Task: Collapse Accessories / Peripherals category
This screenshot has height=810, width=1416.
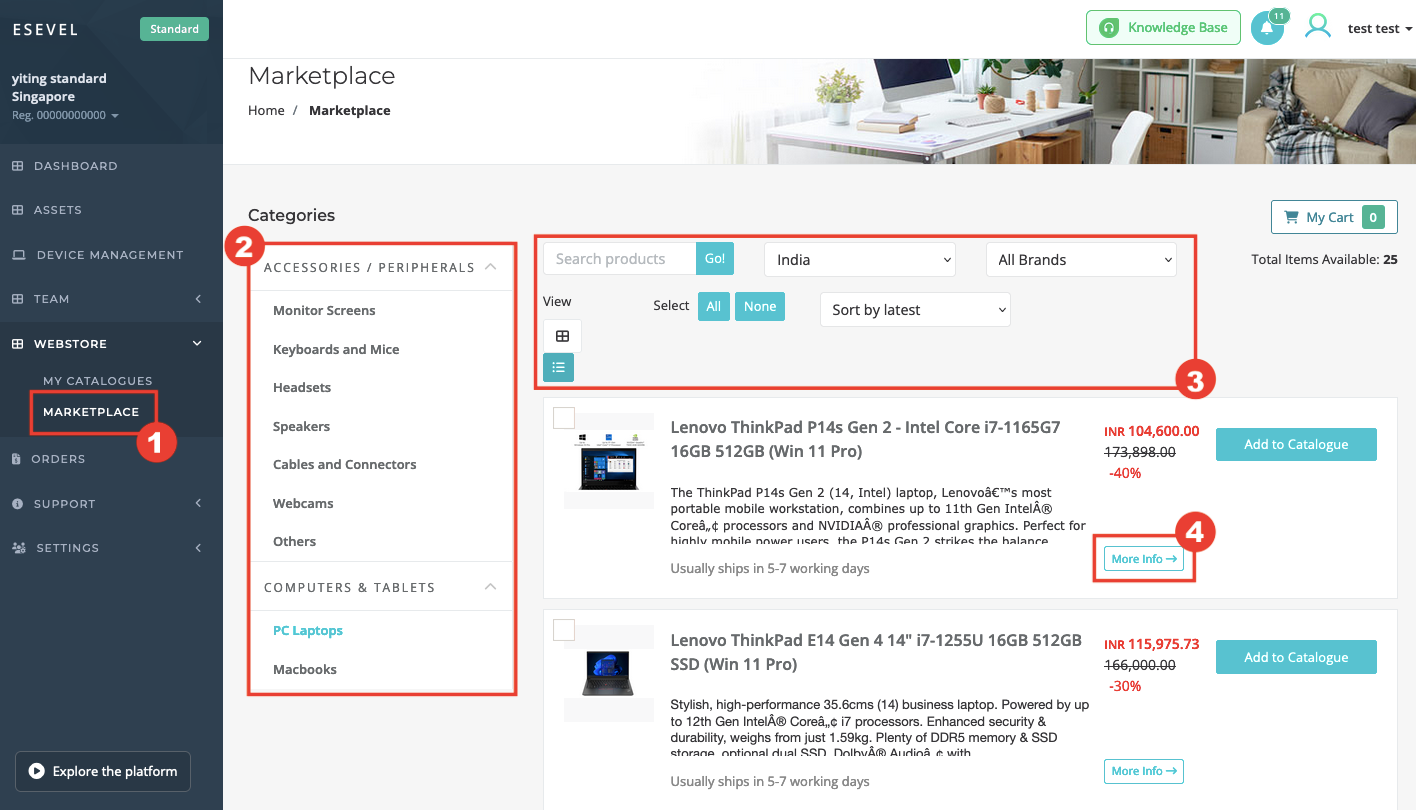Action: point(490,267)
